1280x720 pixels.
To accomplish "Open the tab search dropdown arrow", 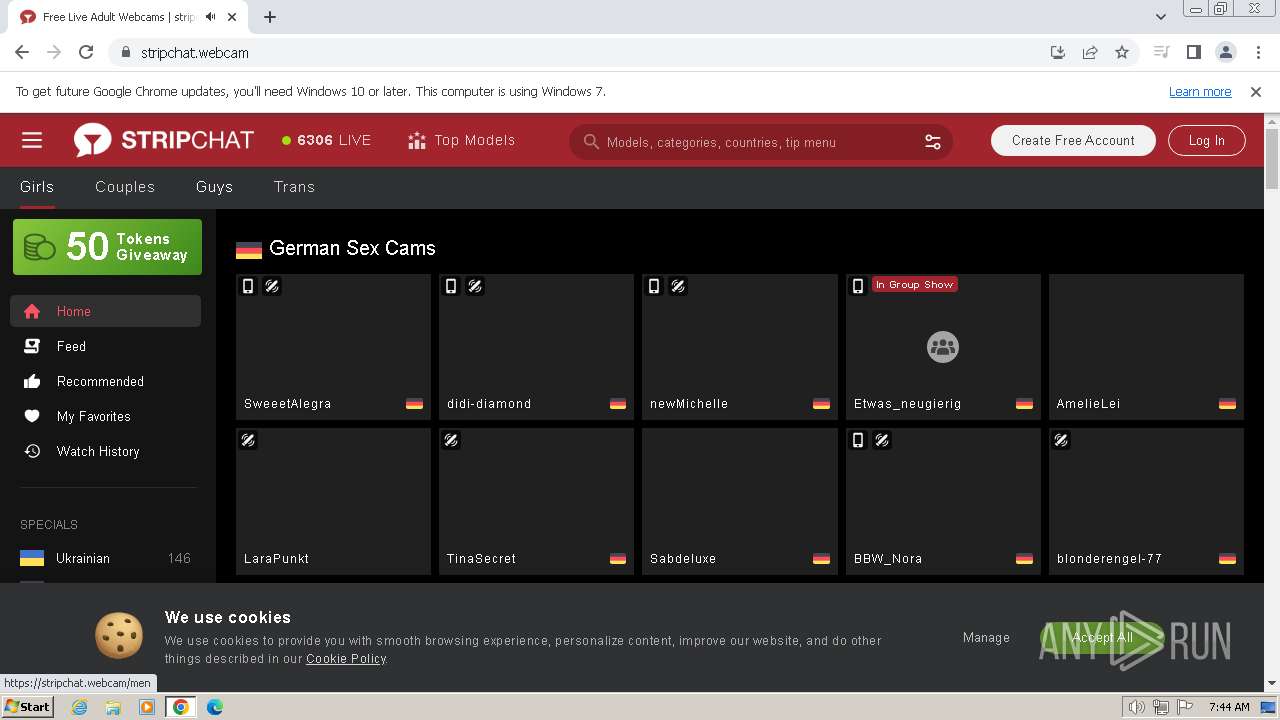I will tap(1160, 17).
